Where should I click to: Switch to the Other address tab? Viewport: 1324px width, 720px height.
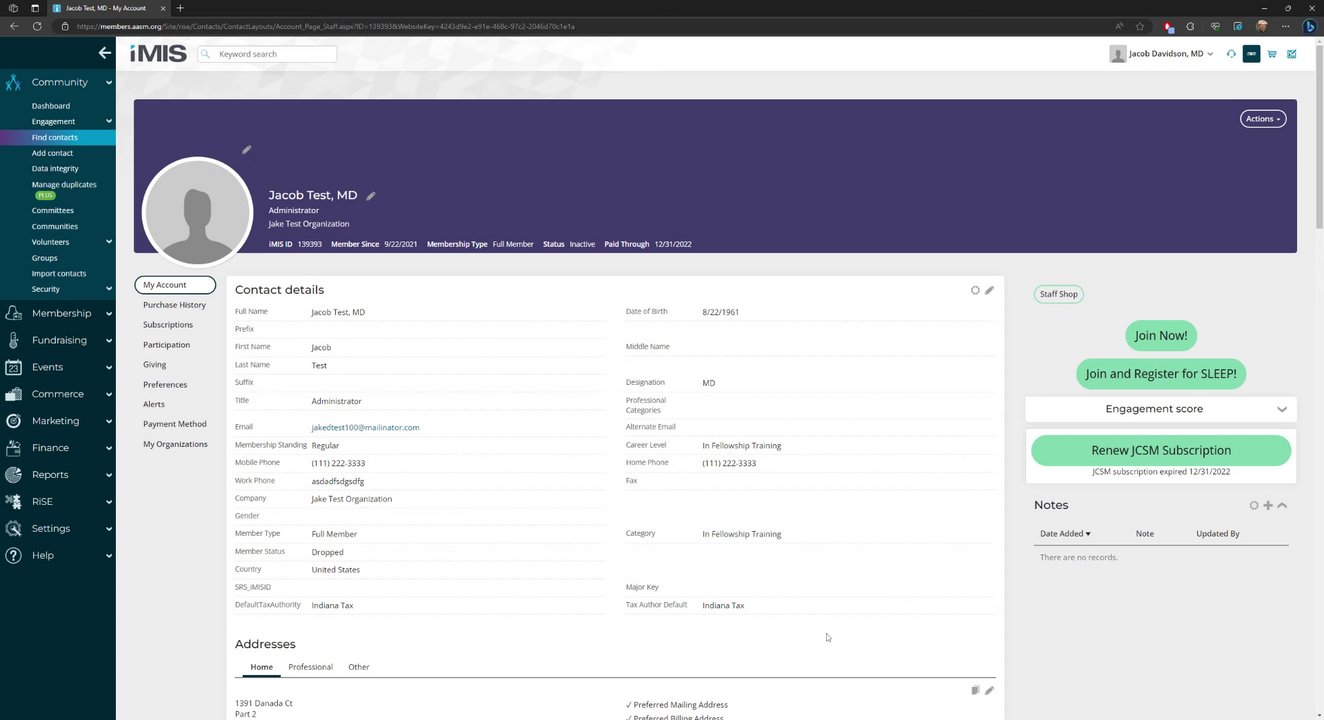point(359,667)
